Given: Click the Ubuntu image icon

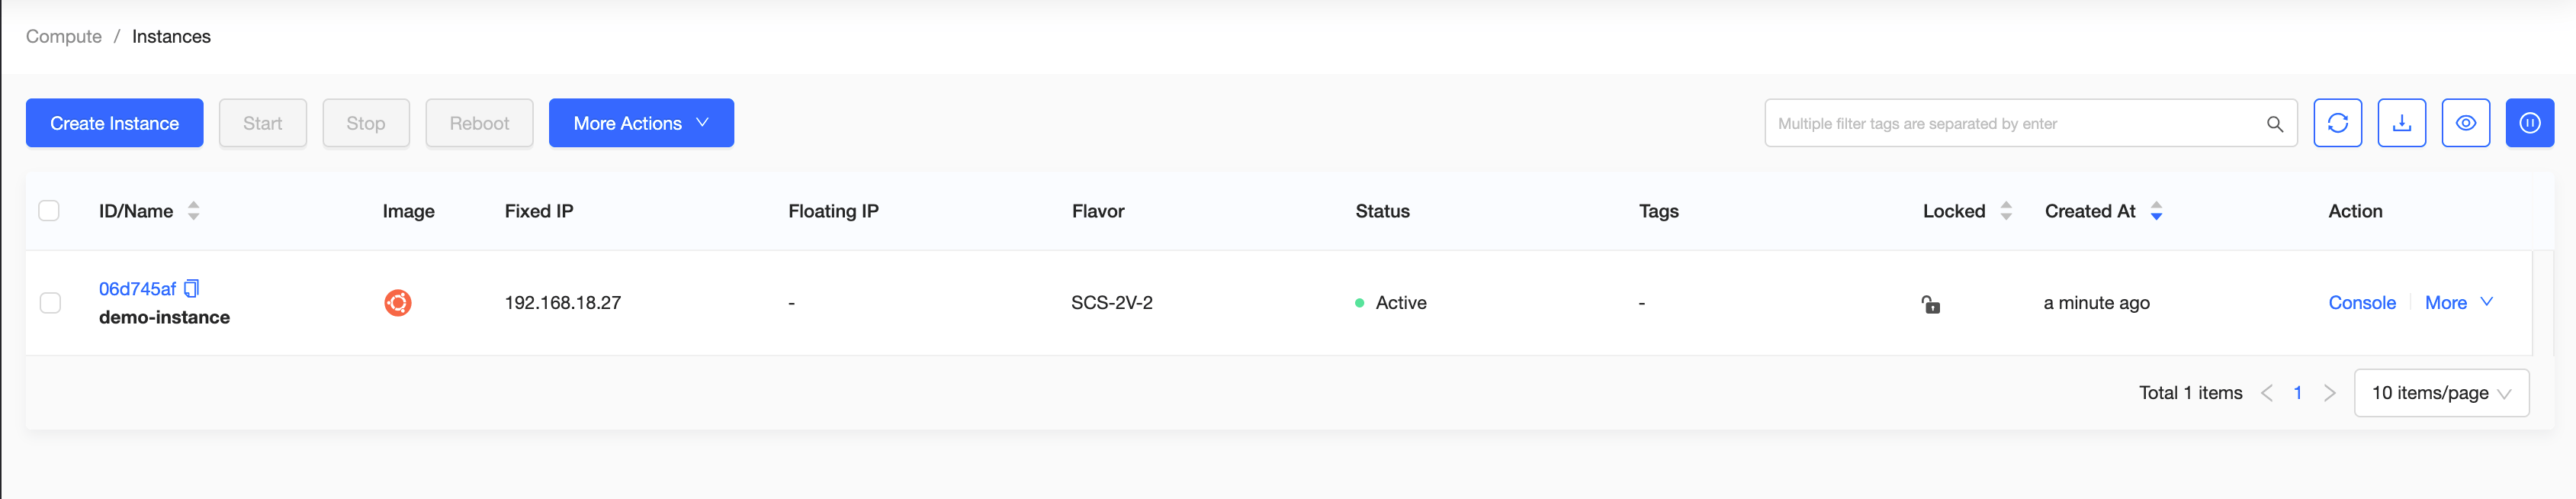Looking at the screenshot, I should [398, 303].
